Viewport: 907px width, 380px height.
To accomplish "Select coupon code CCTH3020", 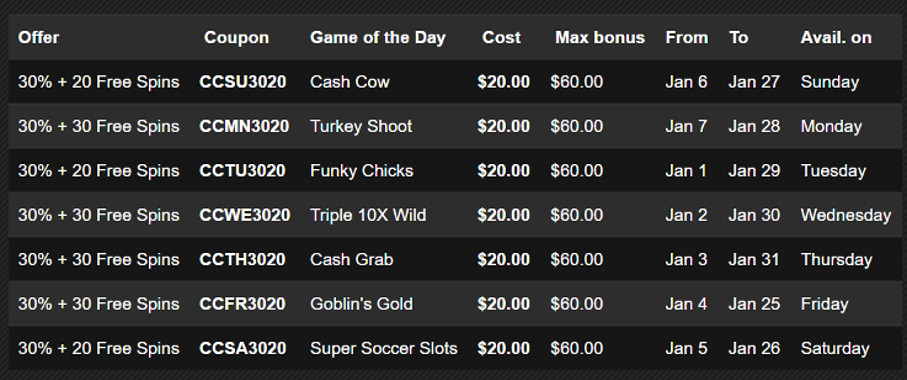I will [242, 260].
